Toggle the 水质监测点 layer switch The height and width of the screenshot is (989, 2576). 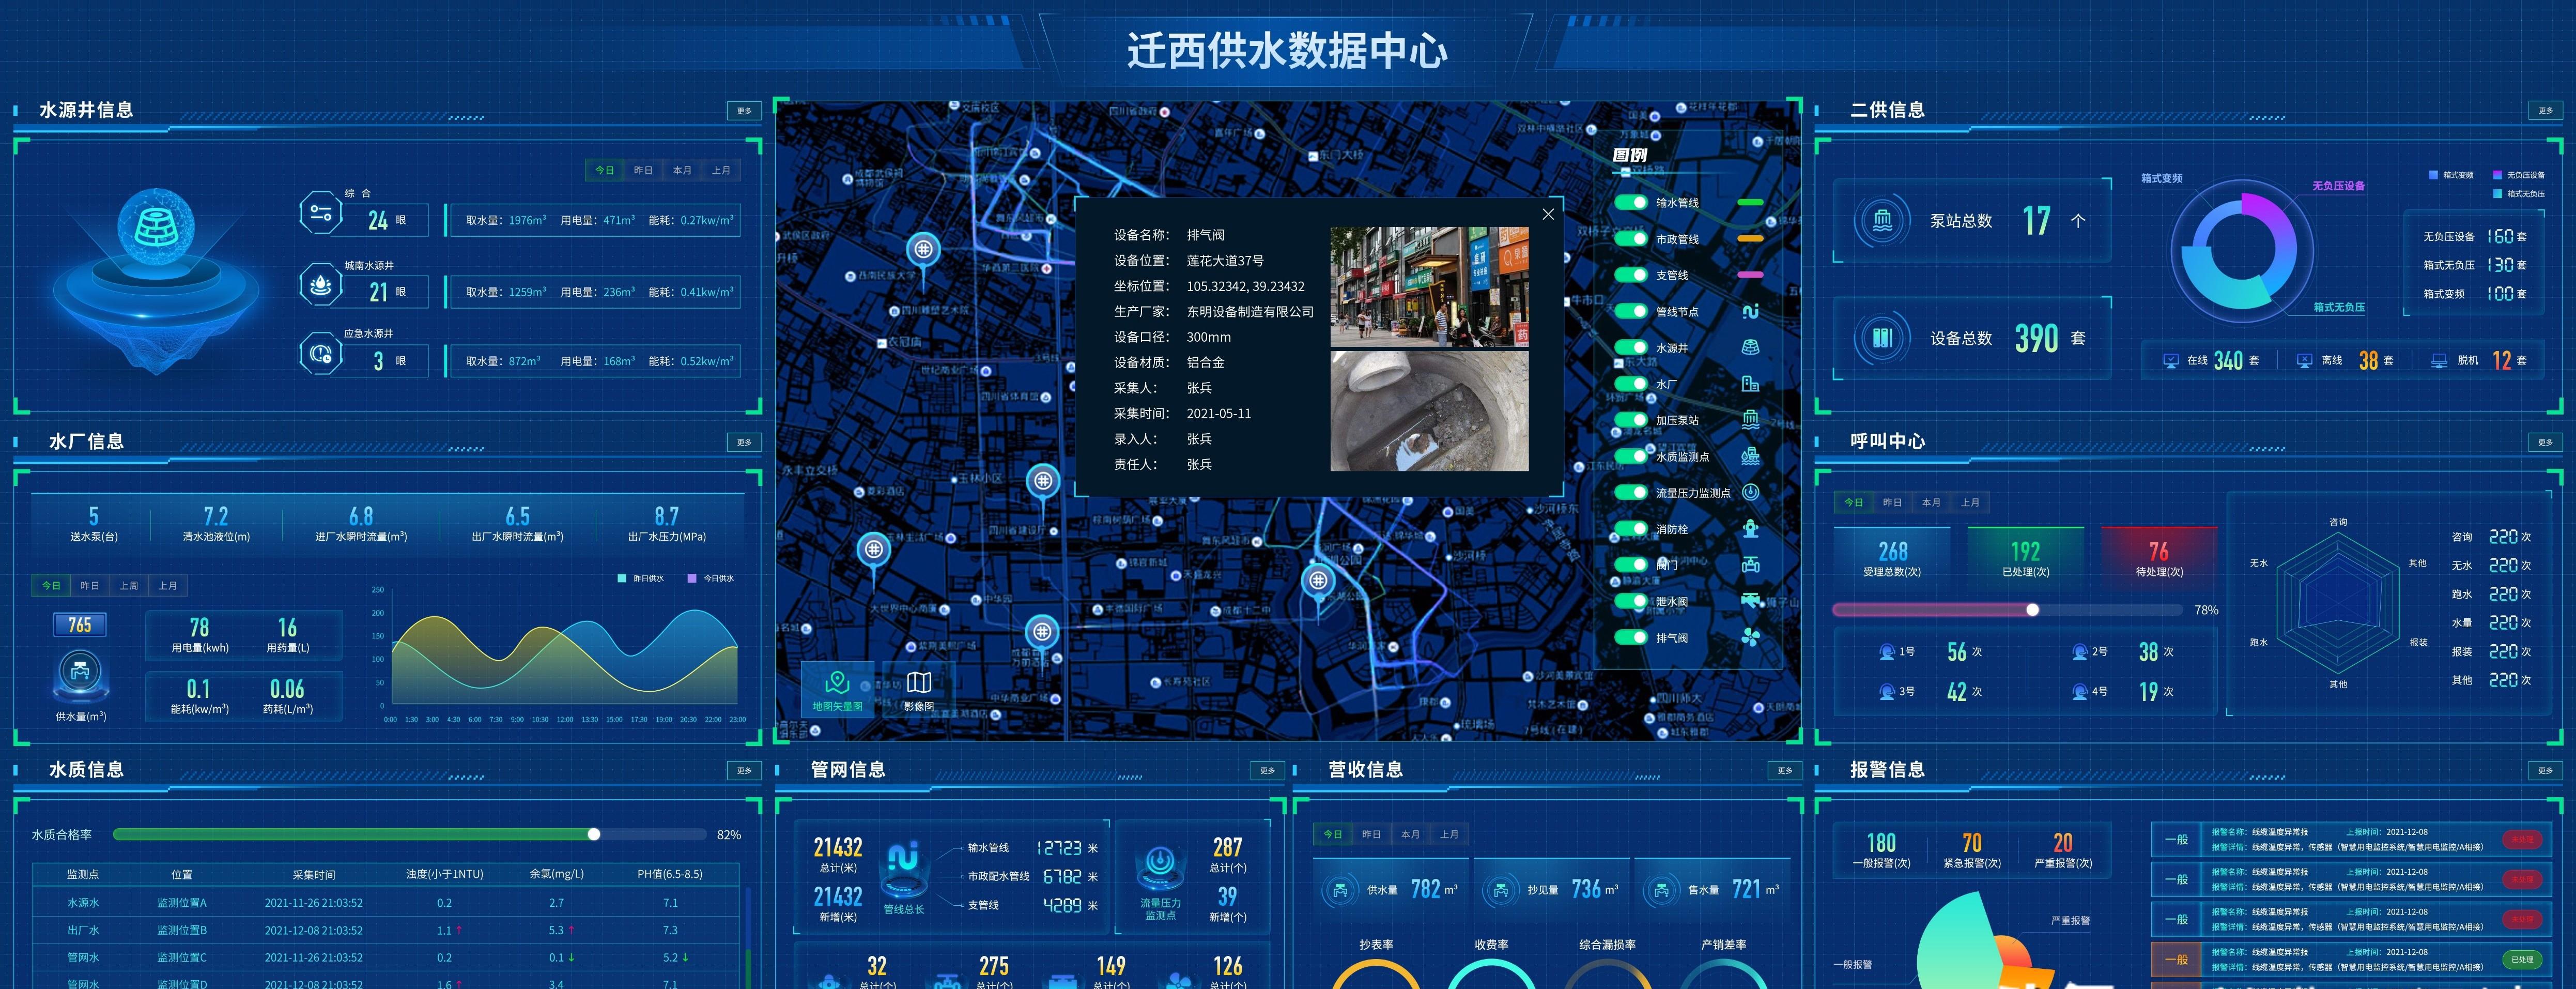tap(1631, 456)
